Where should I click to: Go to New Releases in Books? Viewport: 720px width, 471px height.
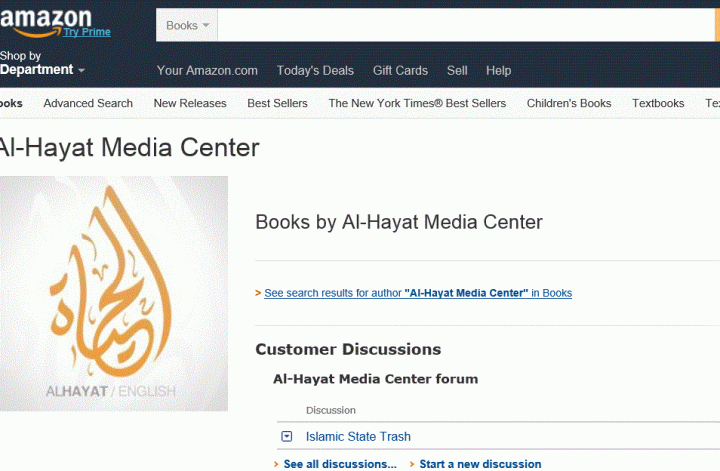(x=190, y=103)
